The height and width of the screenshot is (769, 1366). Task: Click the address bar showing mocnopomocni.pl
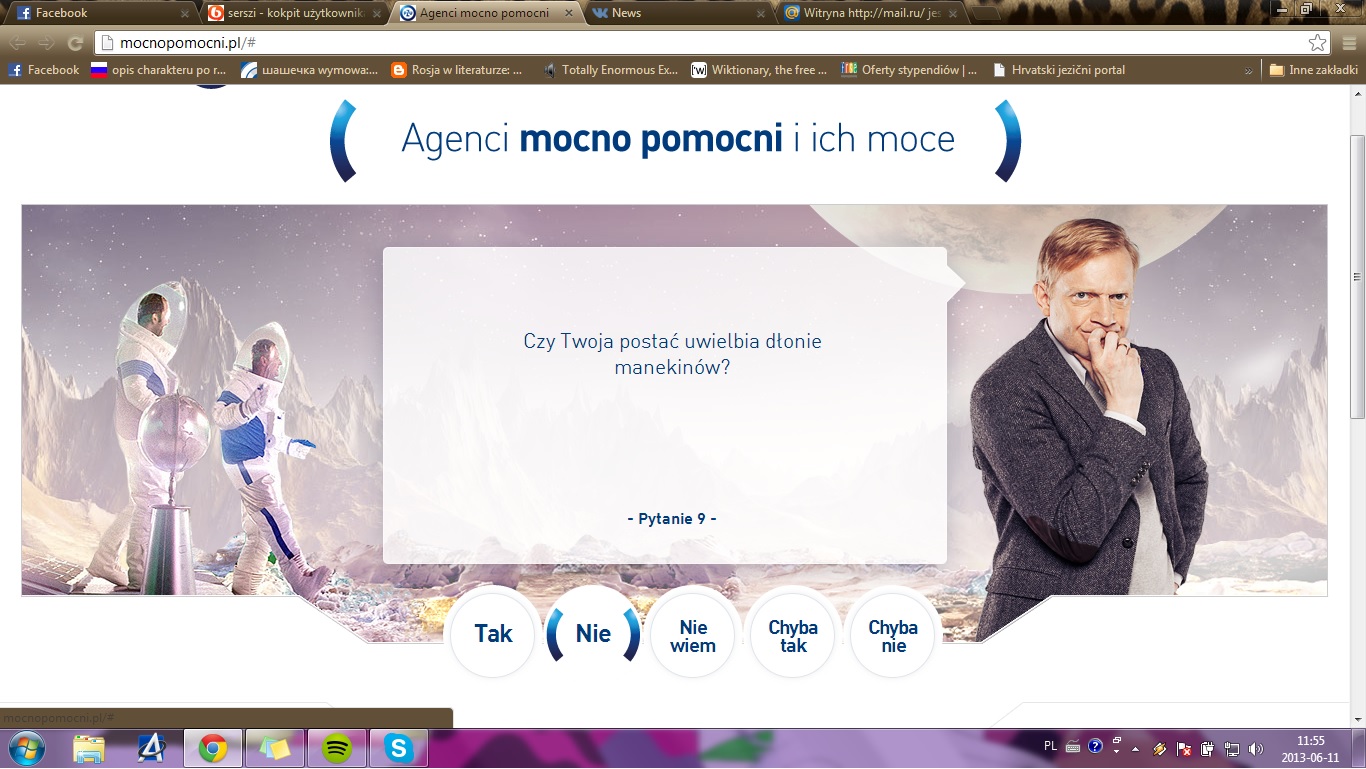click(x=700, y=43)
